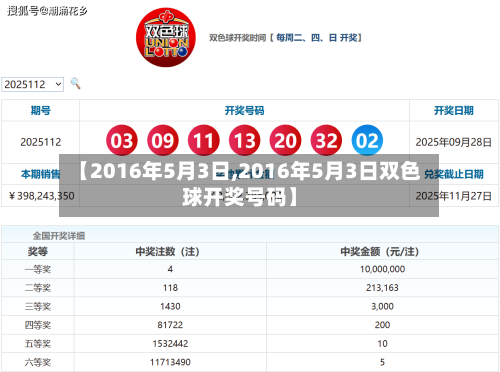Click the first prize winner count 4
Screen dimensions: 500x372
tap(170, 269)
